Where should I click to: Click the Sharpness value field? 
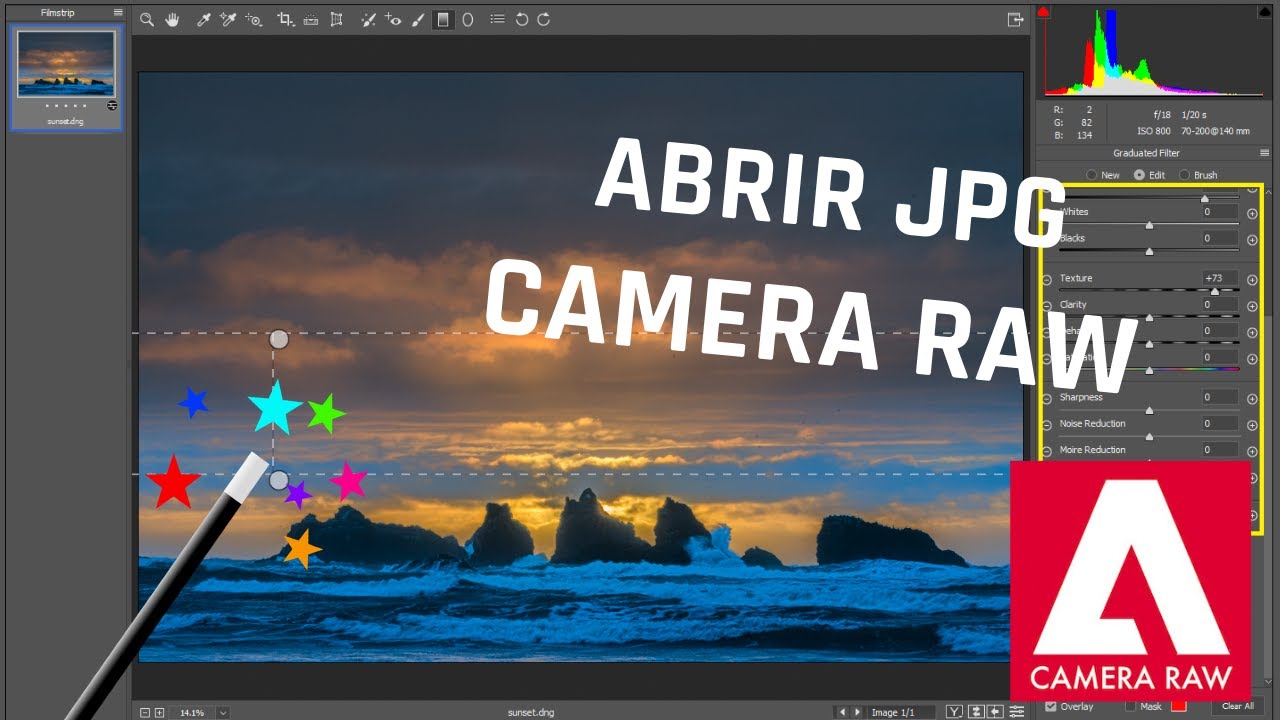point(1220,397)
